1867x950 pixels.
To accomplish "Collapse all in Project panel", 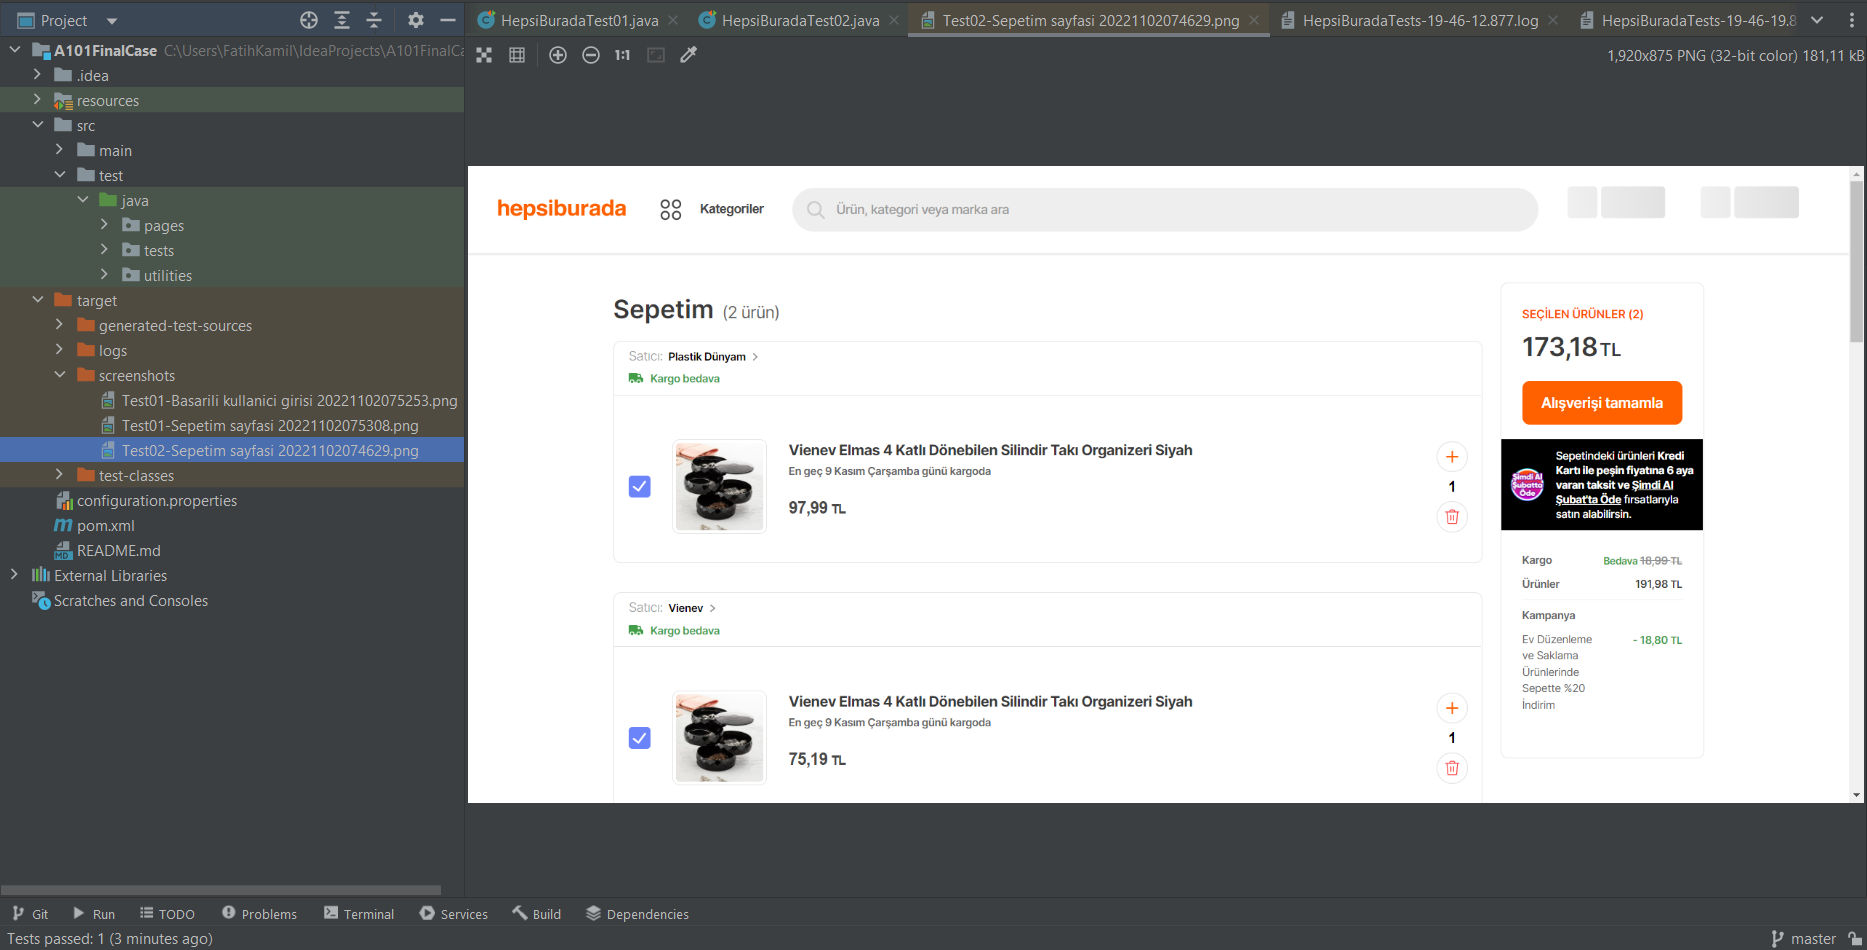I will (374, 20).
